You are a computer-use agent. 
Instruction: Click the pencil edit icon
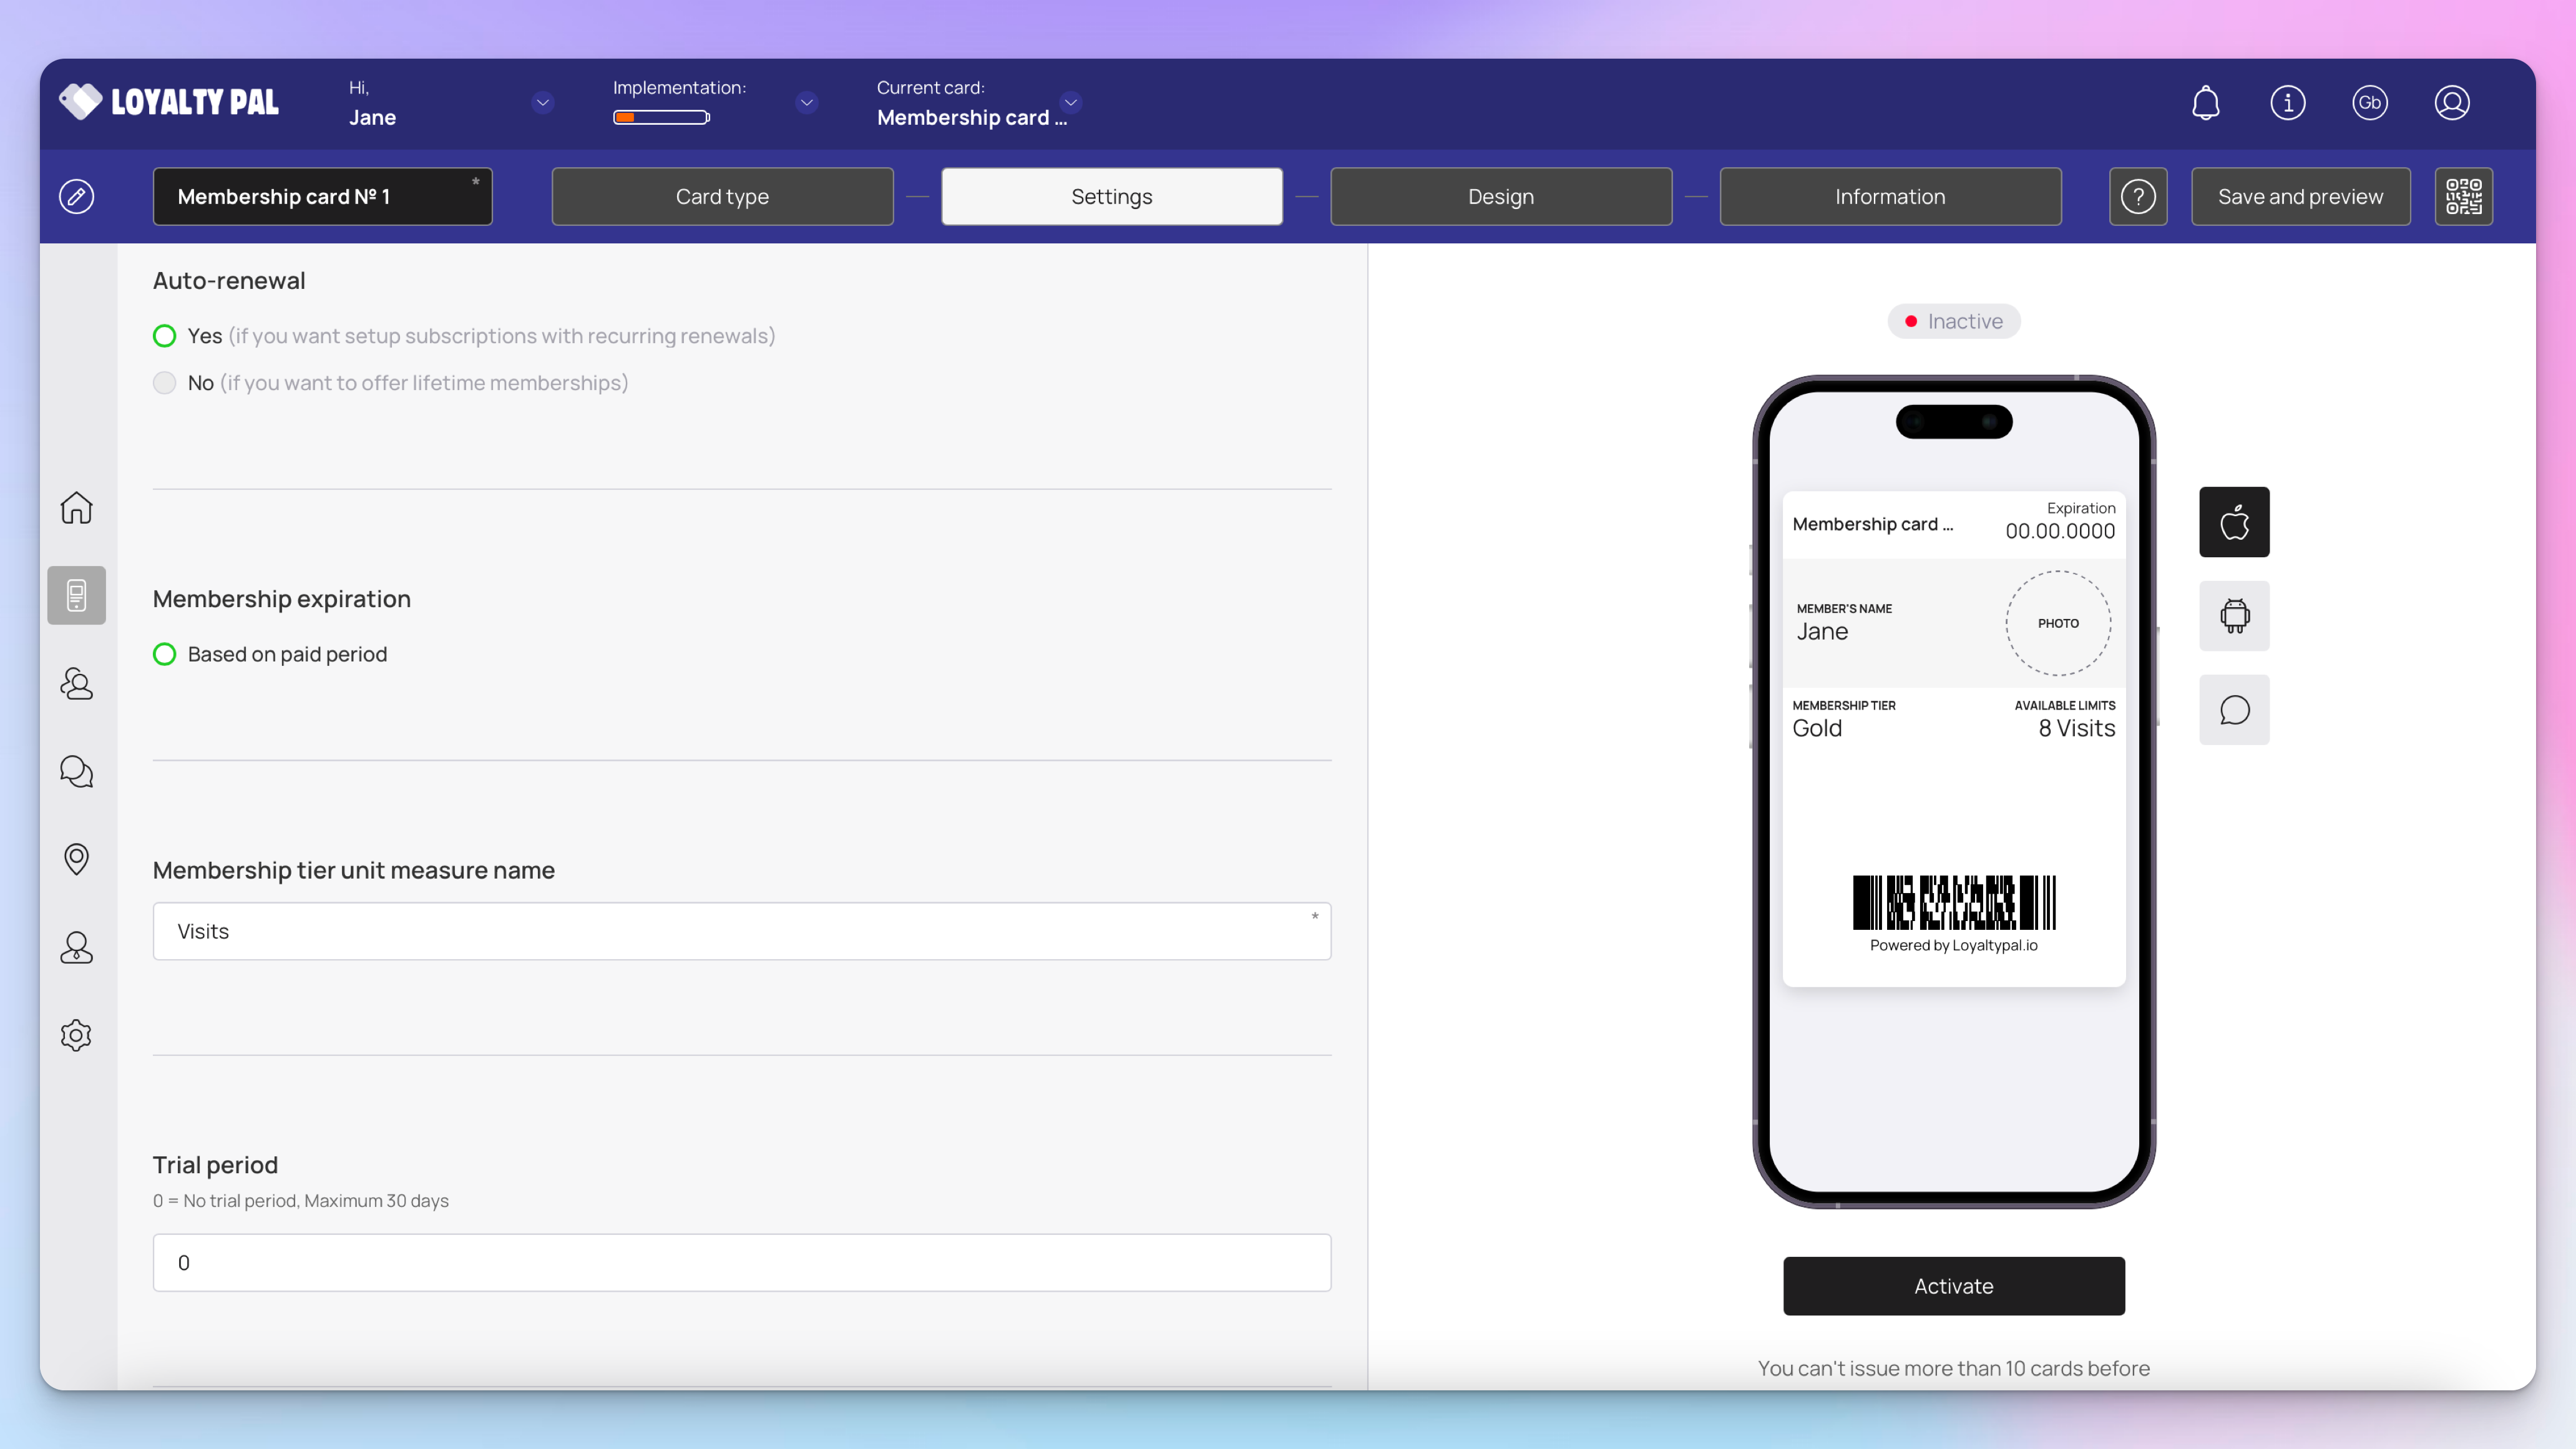point(76,197)
